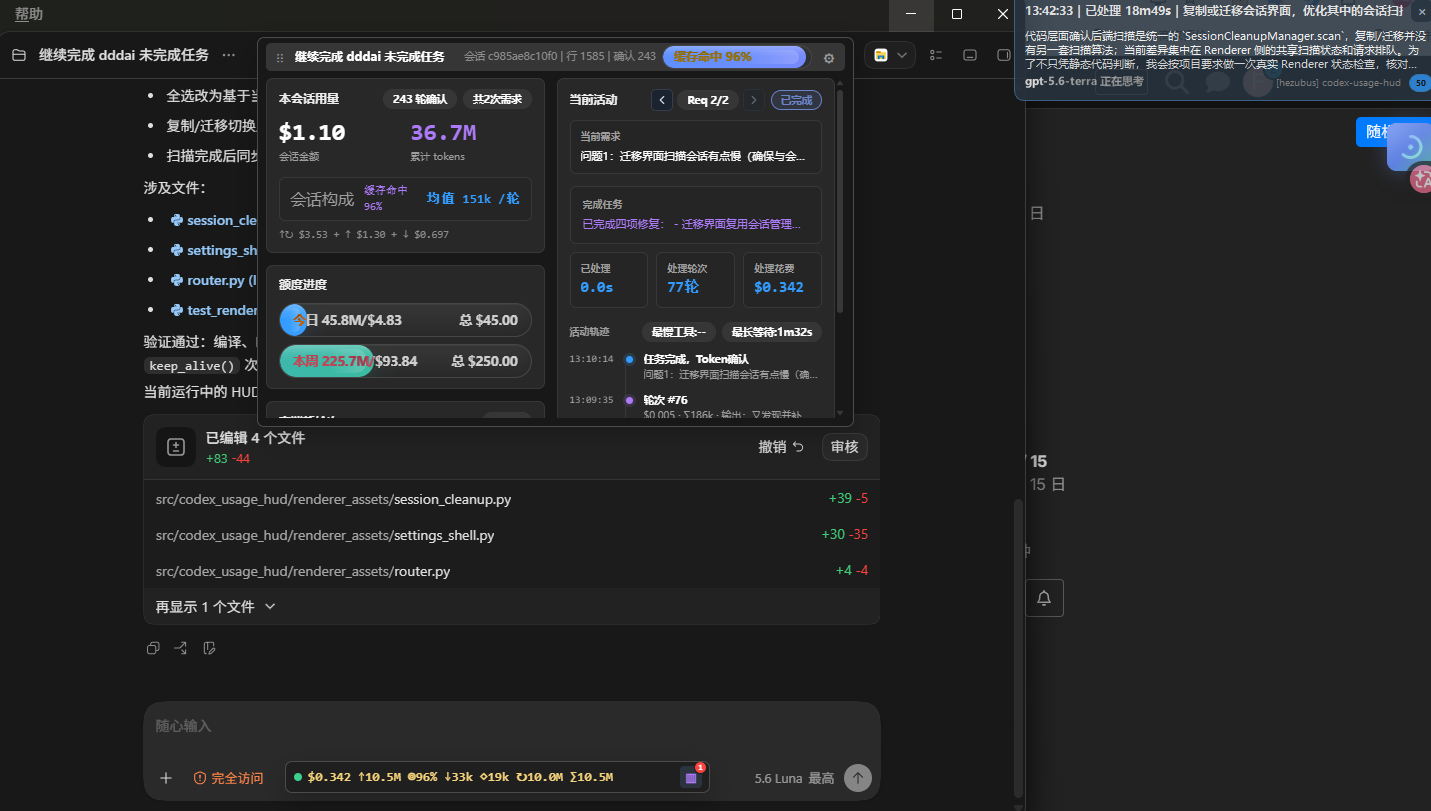Open the 完成任务 summary card
The width and height of the screenshot is (1431, 811).
coord(696,215)
